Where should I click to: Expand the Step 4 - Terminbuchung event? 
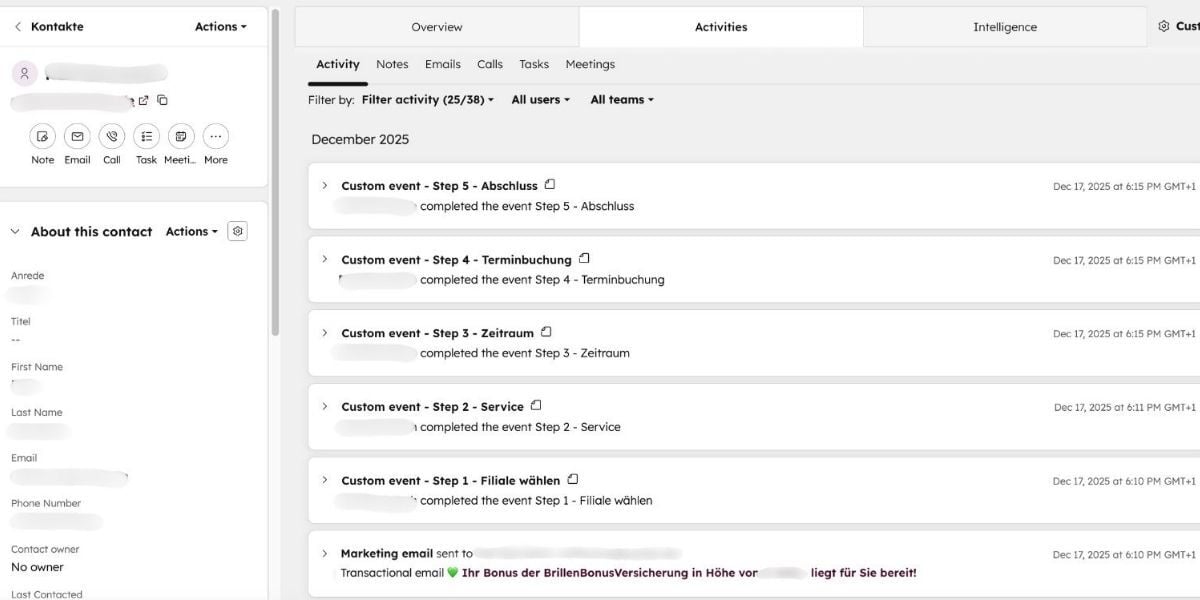(324, 259)
